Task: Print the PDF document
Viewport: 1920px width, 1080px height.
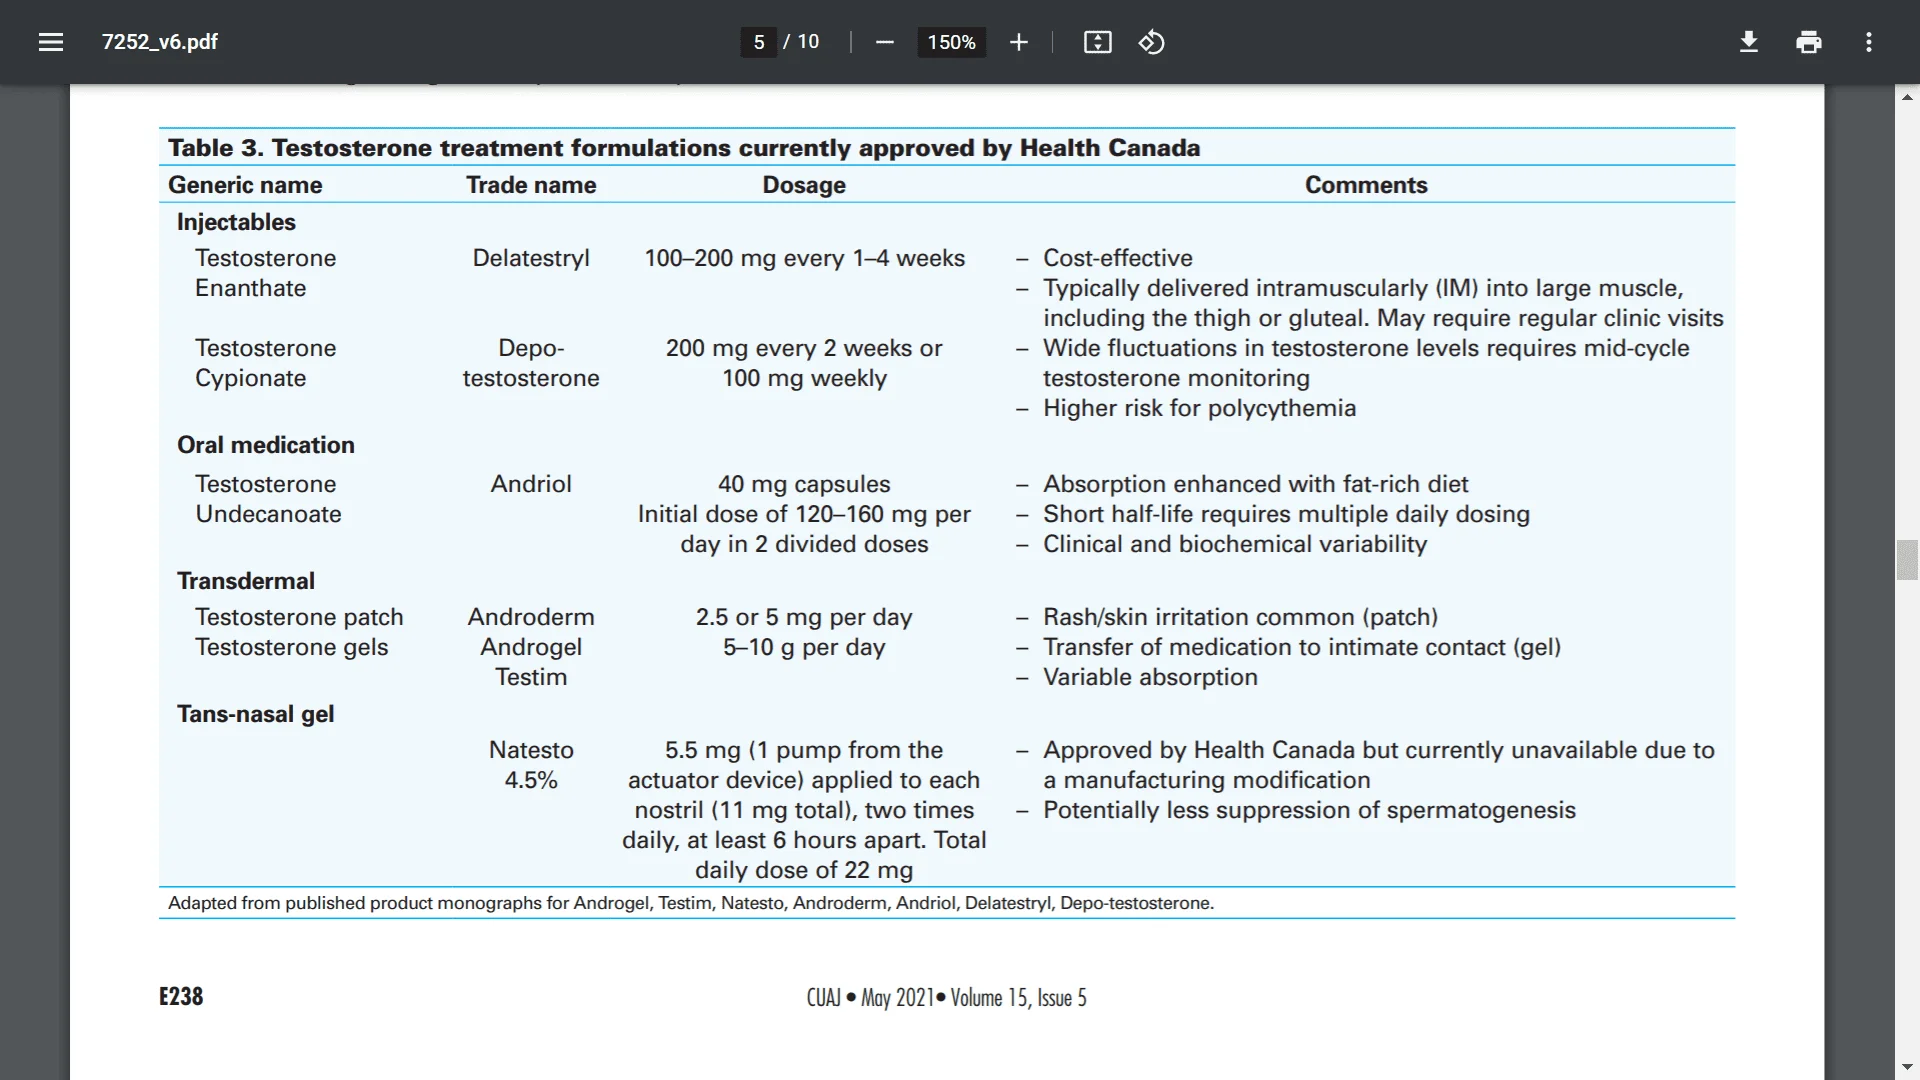Action: pos(1808,42)
